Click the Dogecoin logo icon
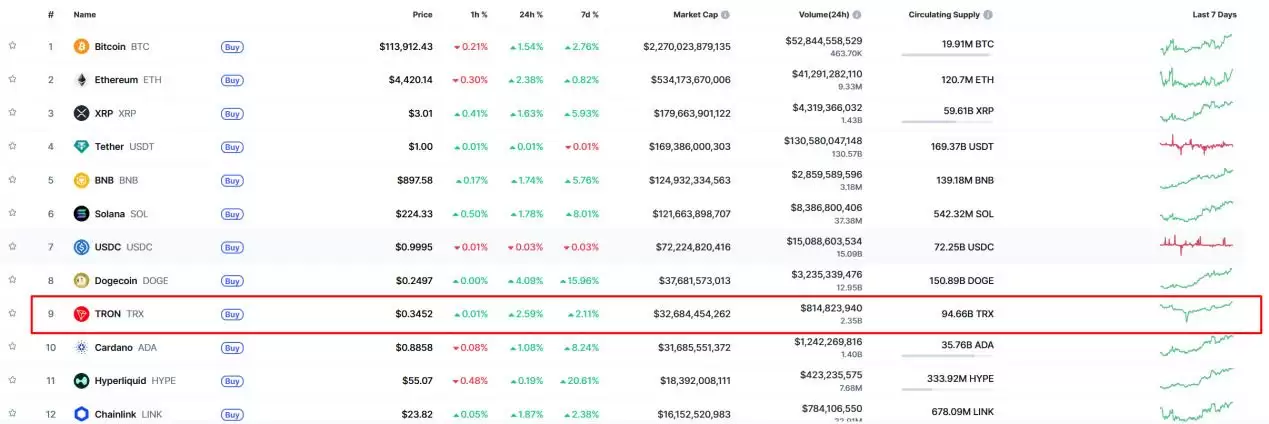The width and height of the screenshot is (1269, 424). (82, 281)
